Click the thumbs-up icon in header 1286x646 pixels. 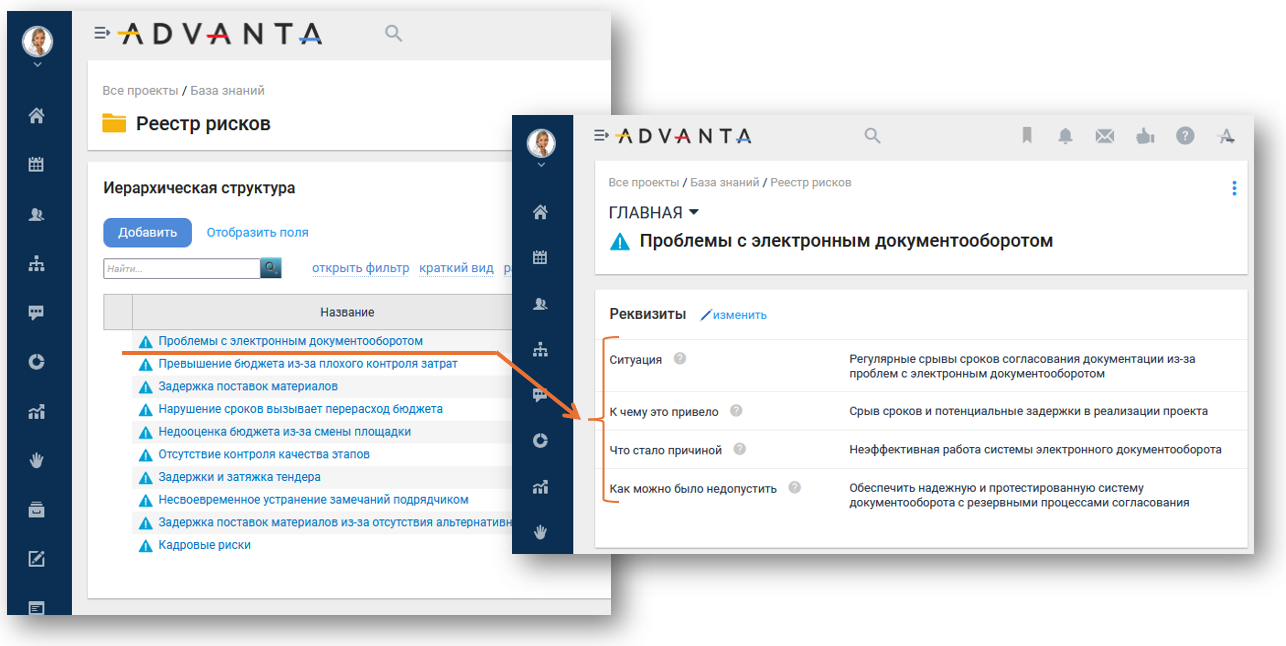point(1145,136)
